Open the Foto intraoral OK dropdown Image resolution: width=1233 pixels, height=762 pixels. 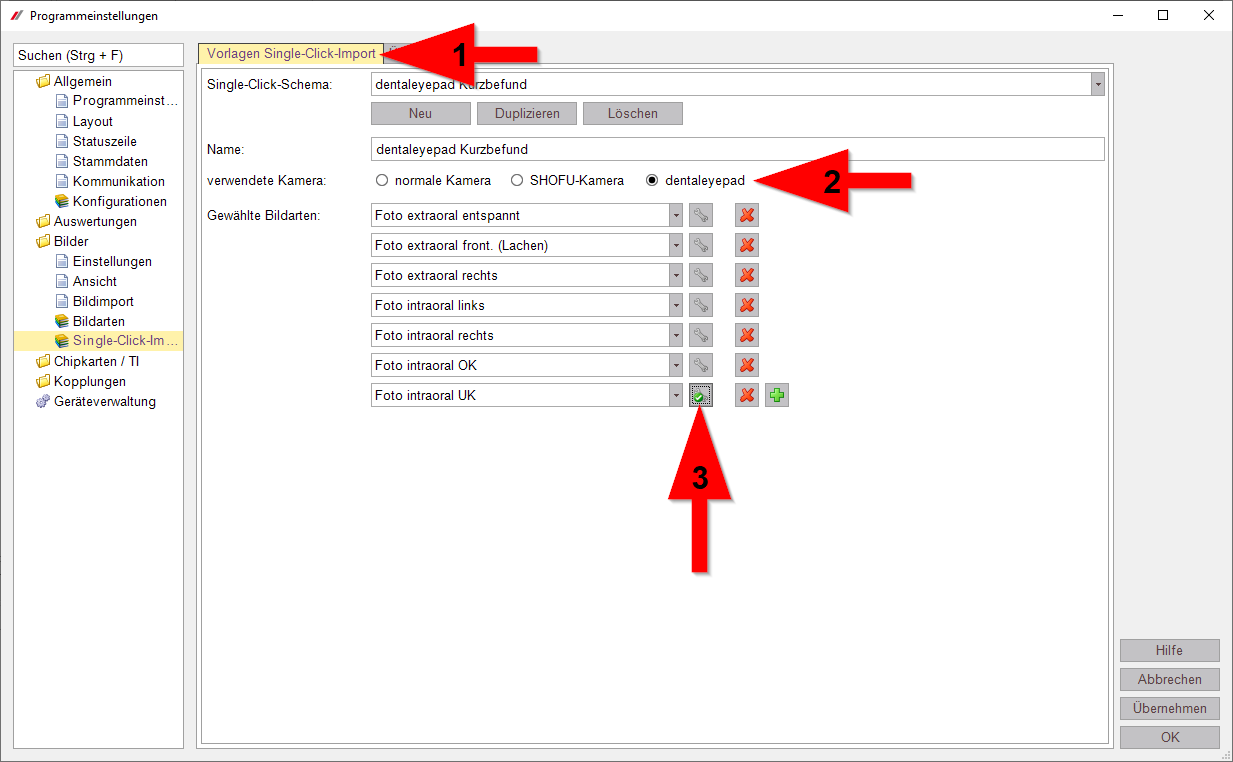pos(676,365)
